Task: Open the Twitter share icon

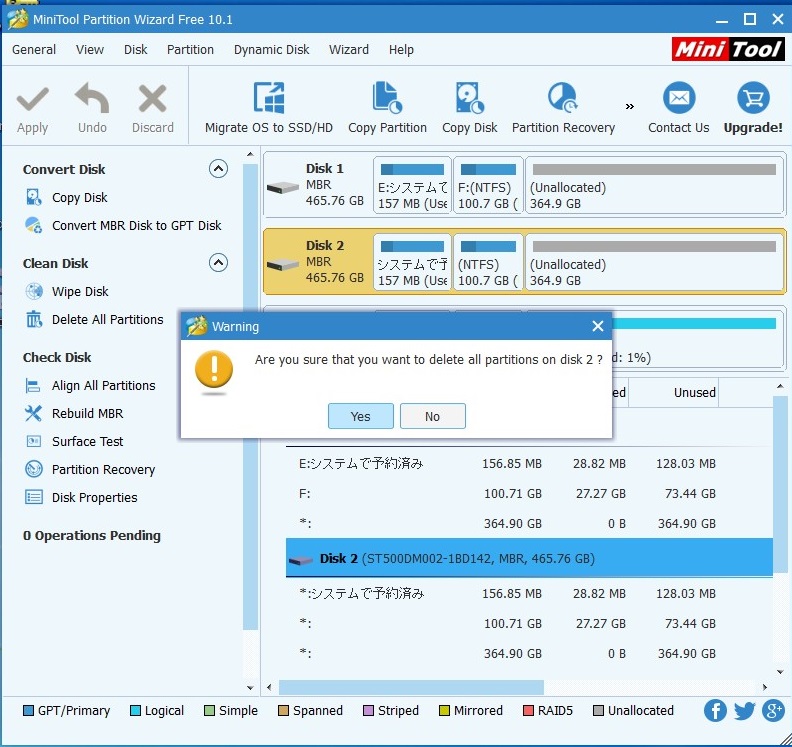Action: pyautogui.click(x=745, y=711)
